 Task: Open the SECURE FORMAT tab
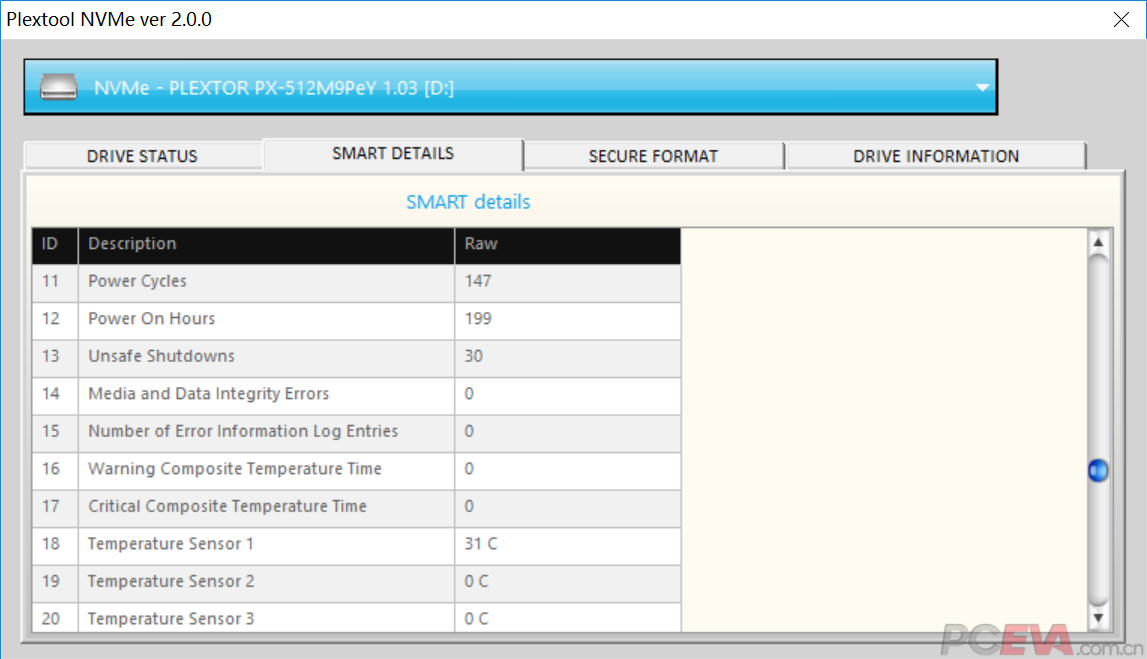pyautogui.click(x=653, y=156)
